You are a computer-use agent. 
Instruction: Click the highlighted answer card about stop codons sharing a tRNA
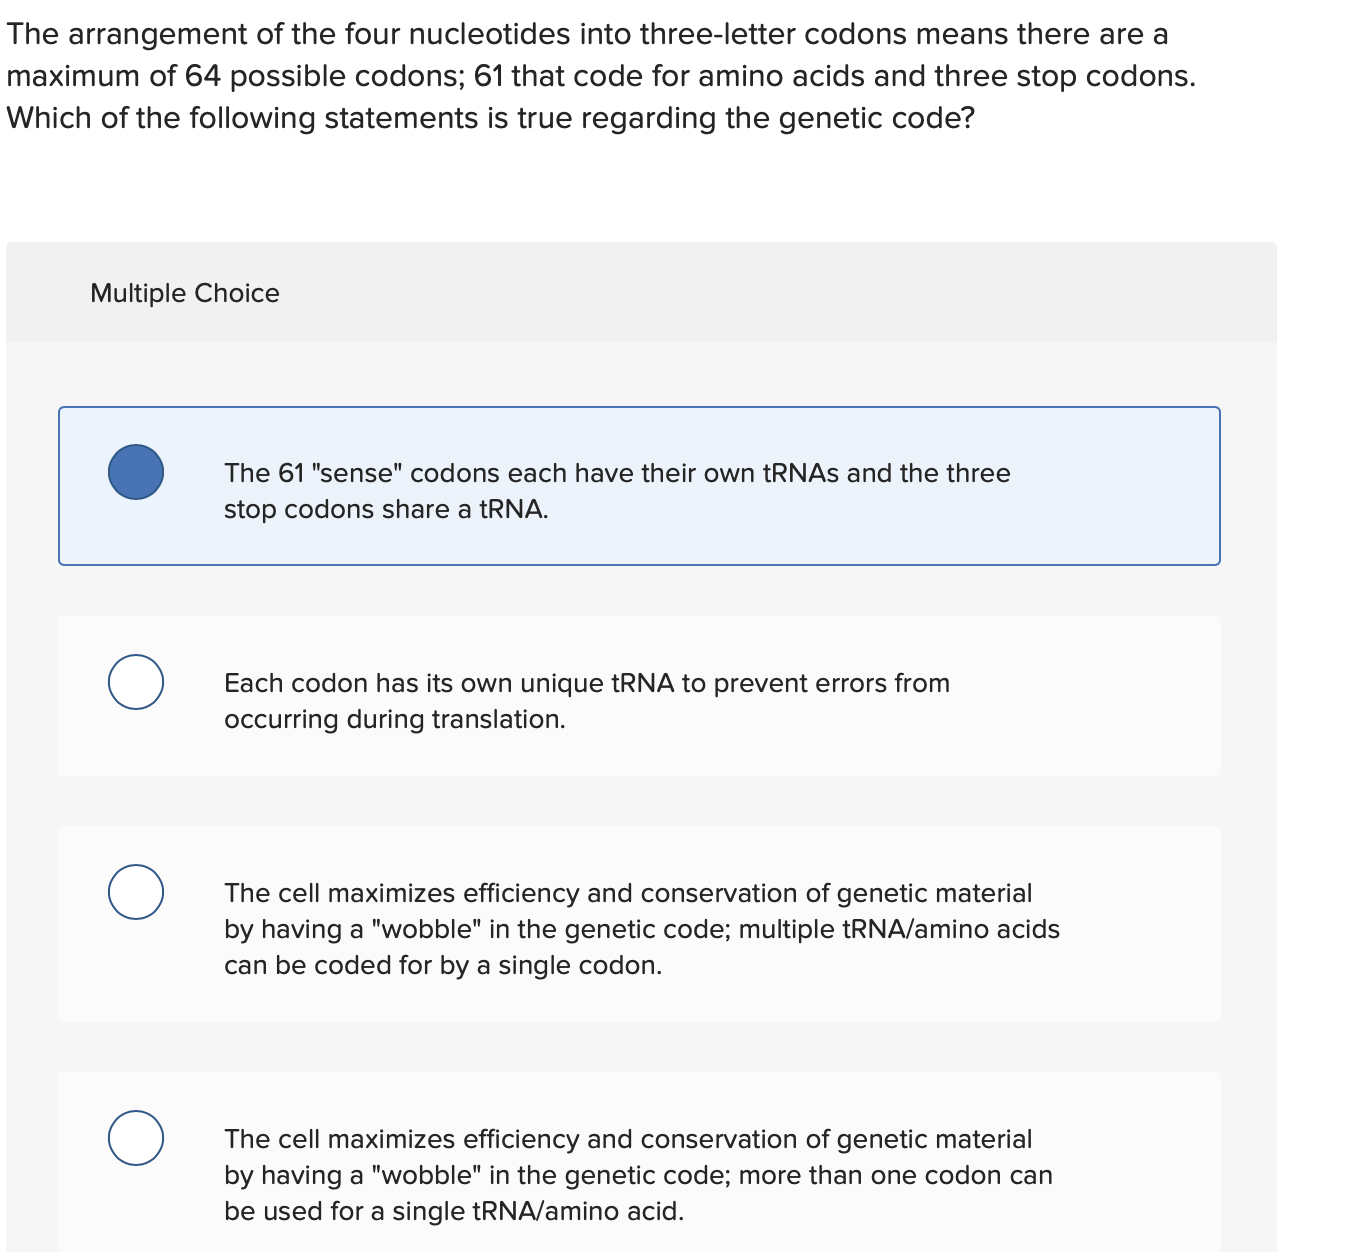pyautogui.click(x=639, y=486)
